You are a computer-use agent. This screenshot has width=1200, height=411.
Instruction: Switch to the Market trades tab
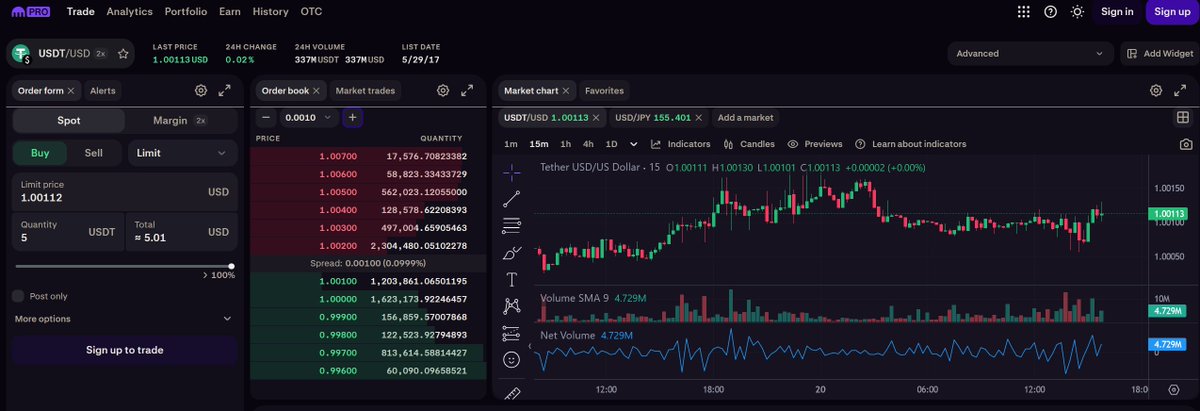(x=365, y=91)
